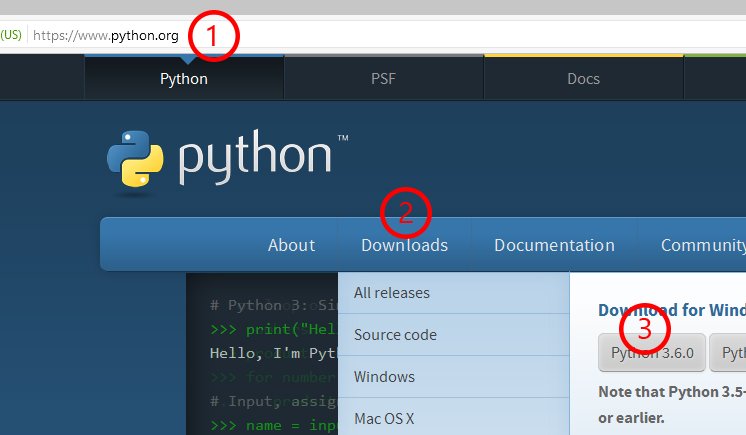Select Mac OS X in Downloads dropdown
Viewport: 746px width, 435px height.
(x=453, y=417)
